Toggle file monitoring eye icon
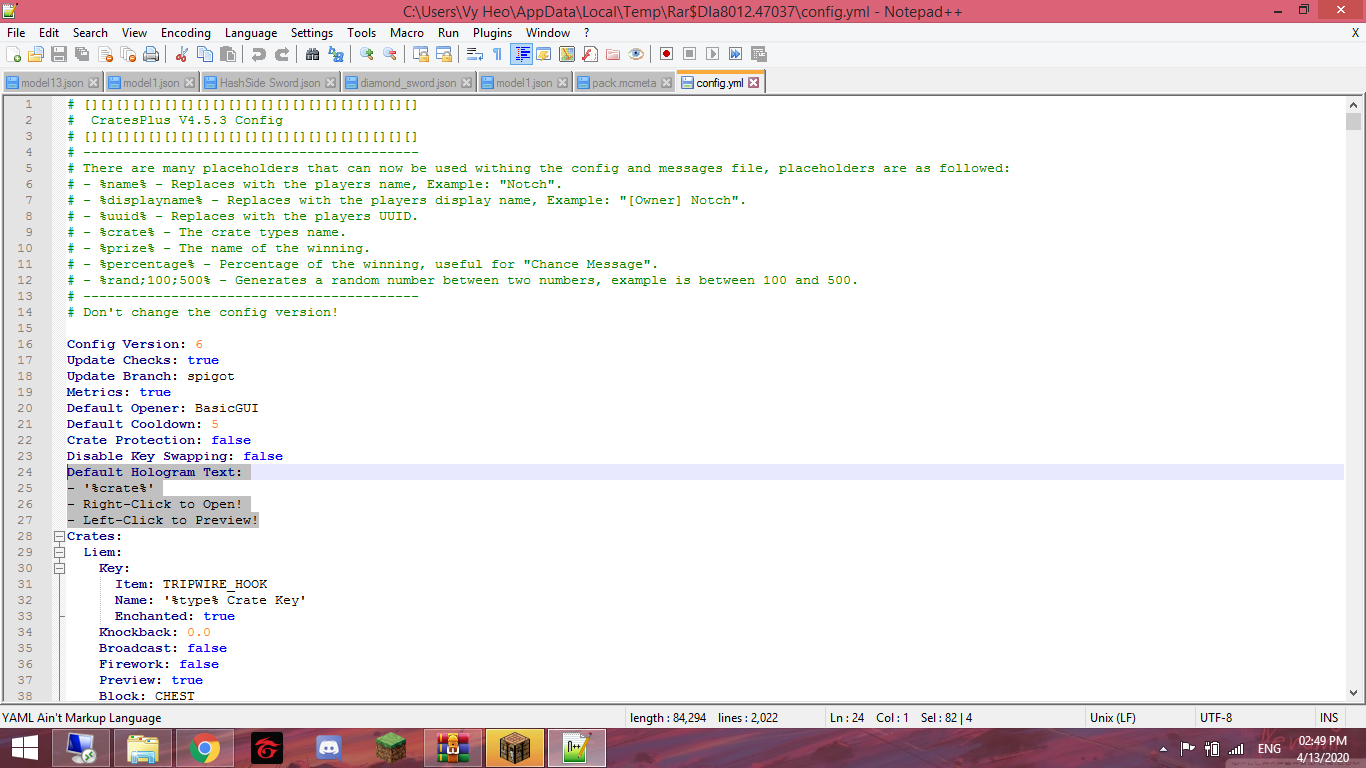Image resolution: width=1366 pixels, height=768 pixels. [x=636, y=54]
